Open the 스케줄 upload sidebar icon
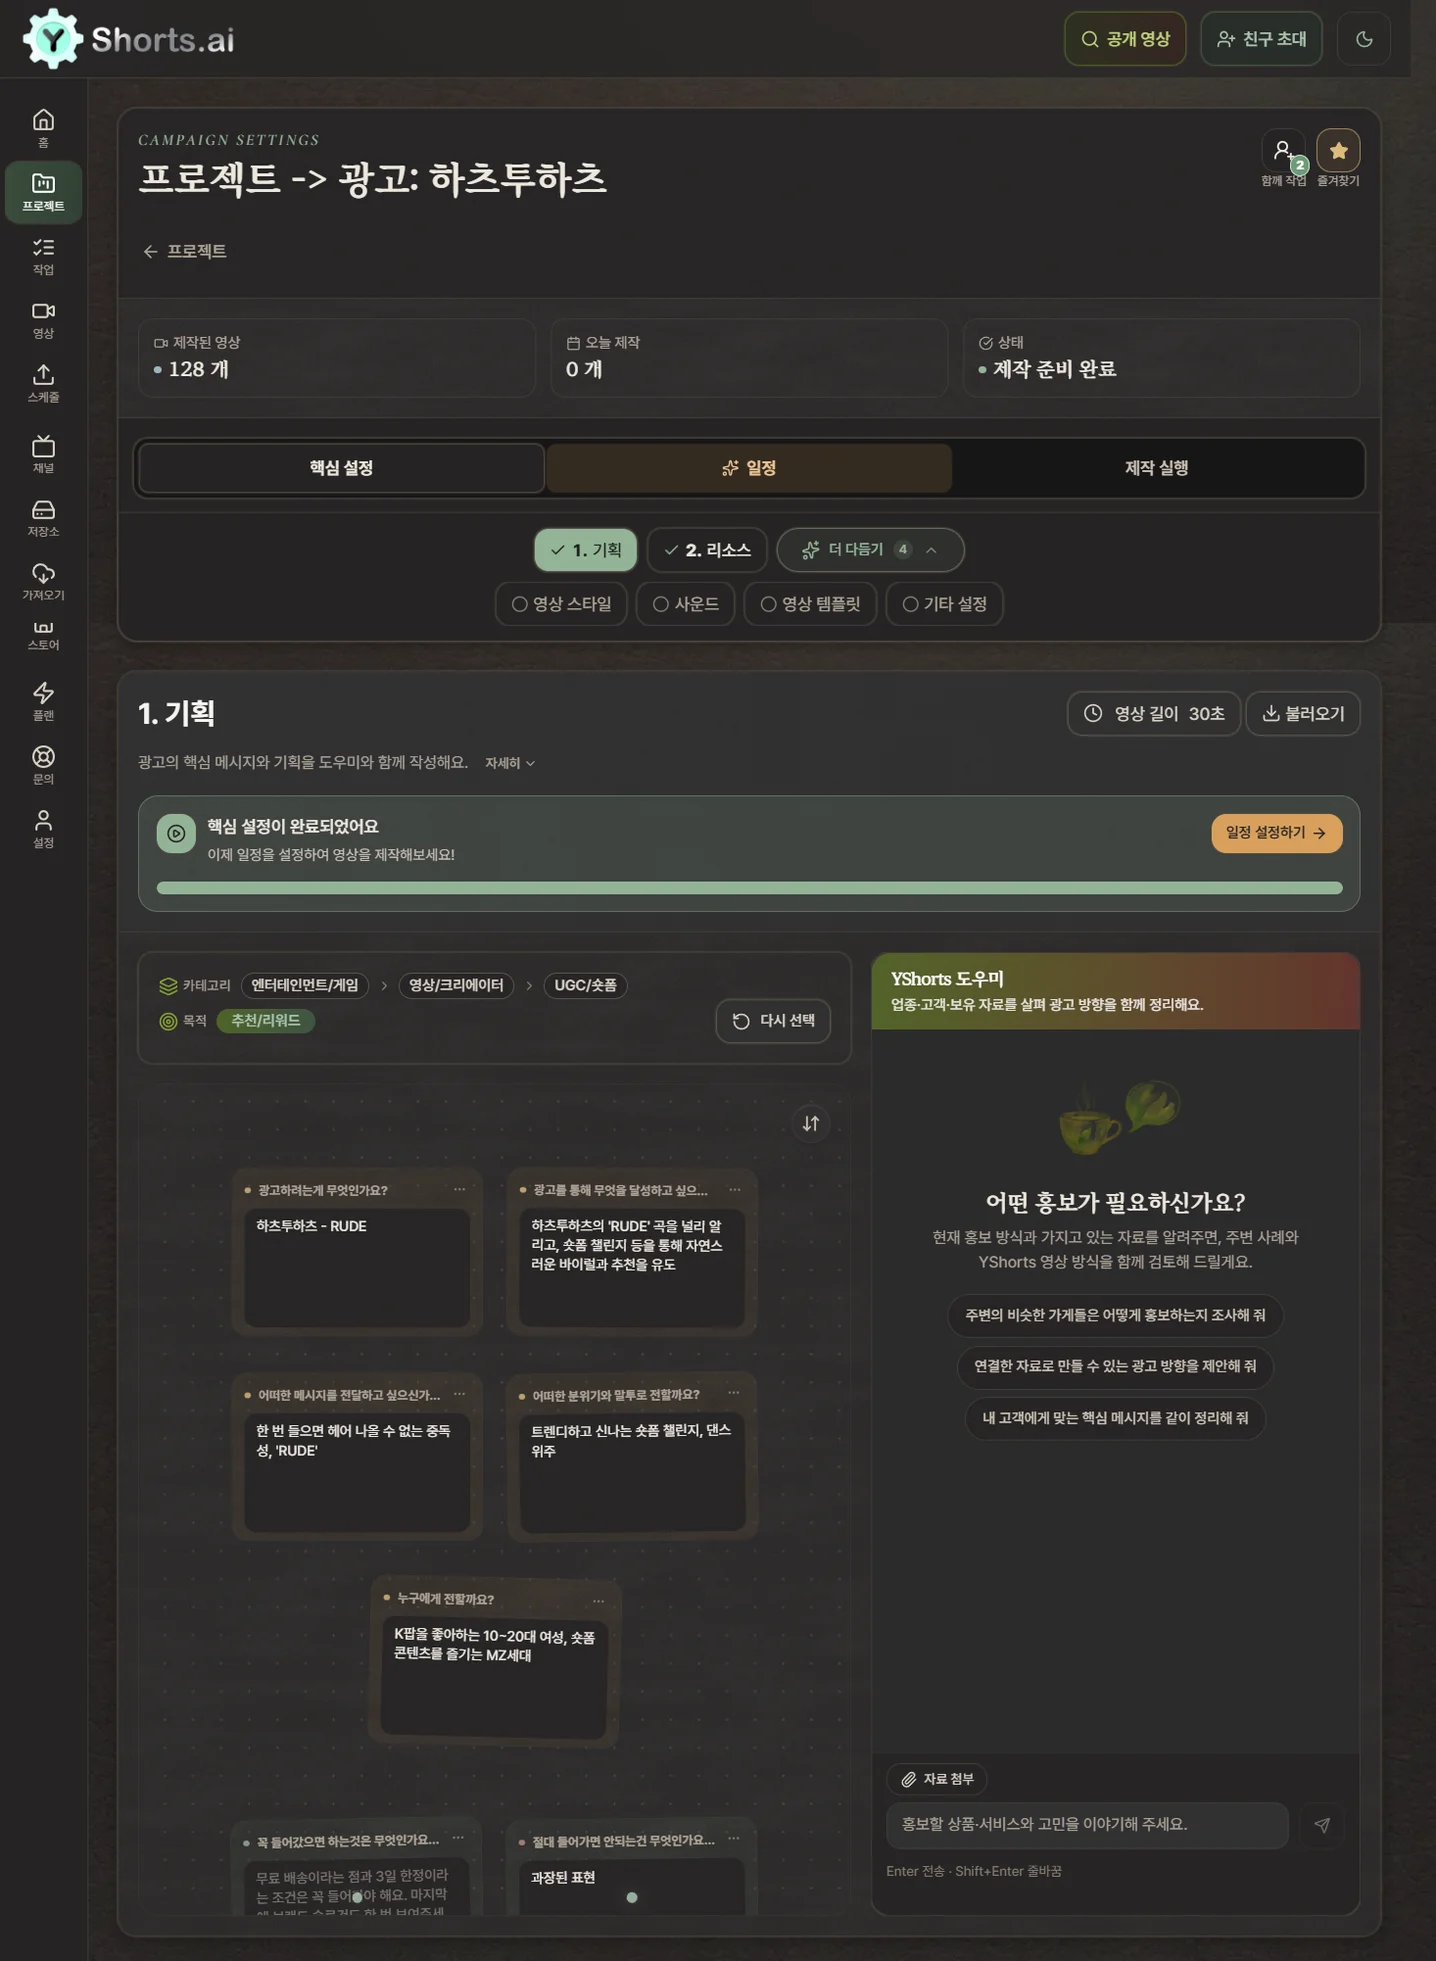This screenshot has width=1436, height=1961. (x=43, y=383)
